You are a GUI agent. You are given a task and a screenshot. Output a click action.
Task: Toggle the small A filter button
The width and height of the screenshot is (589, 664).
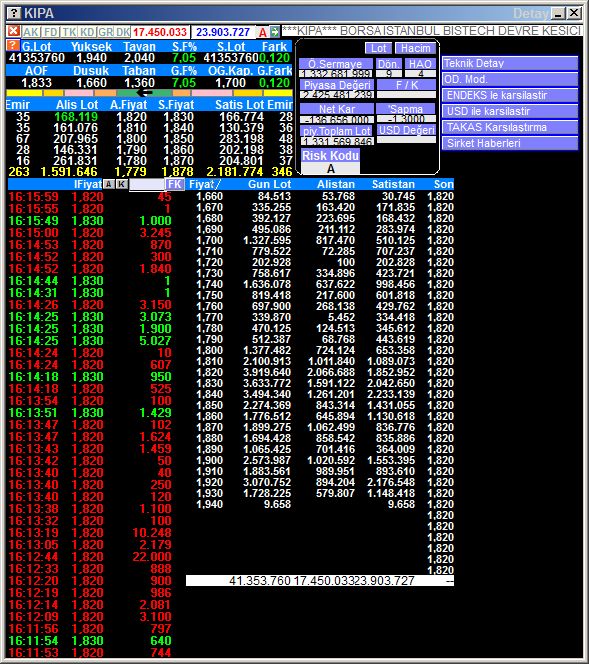(x=109, y=184)
